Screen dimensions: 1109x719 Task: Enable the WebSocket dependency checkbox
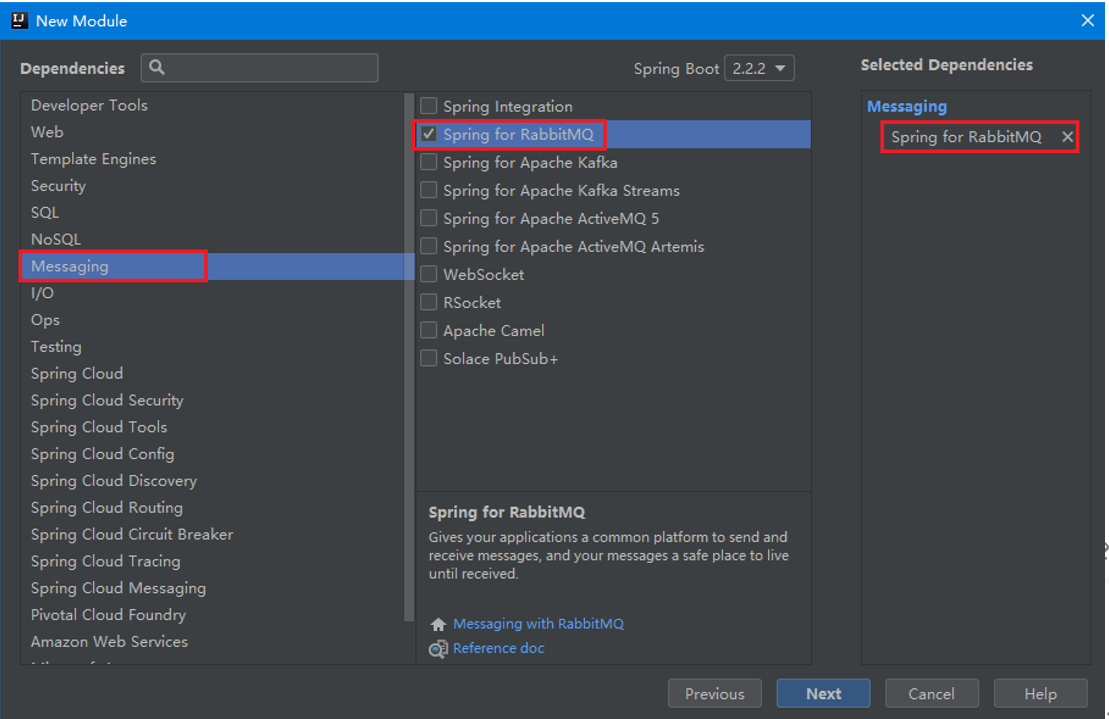[x=429, y=274]
